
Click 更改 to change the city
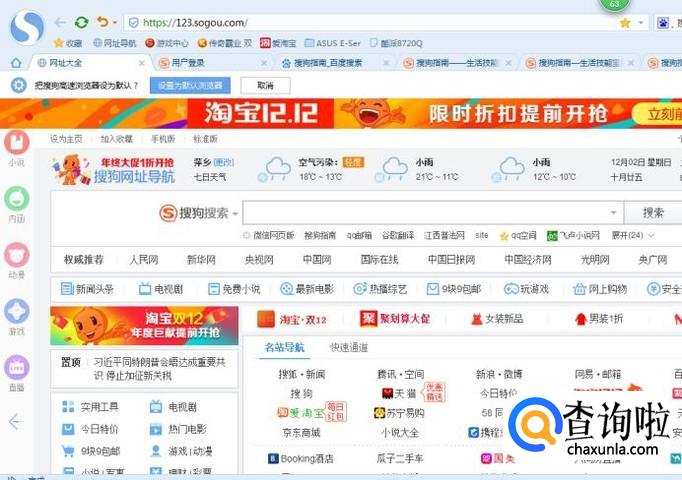(224, 163)
